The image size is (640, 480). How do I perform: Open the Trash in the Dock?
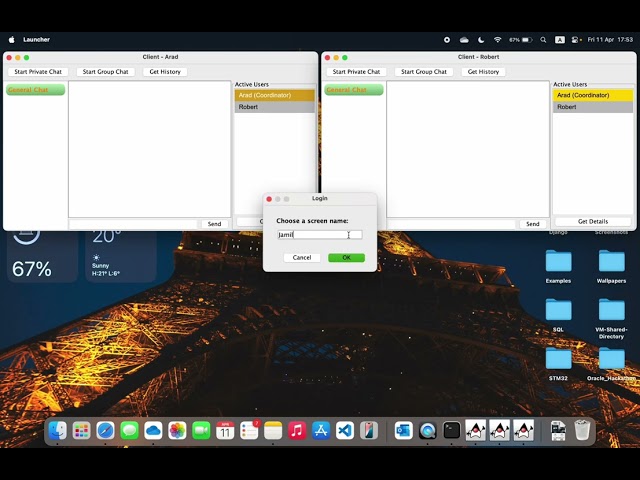tap(582, 431)
